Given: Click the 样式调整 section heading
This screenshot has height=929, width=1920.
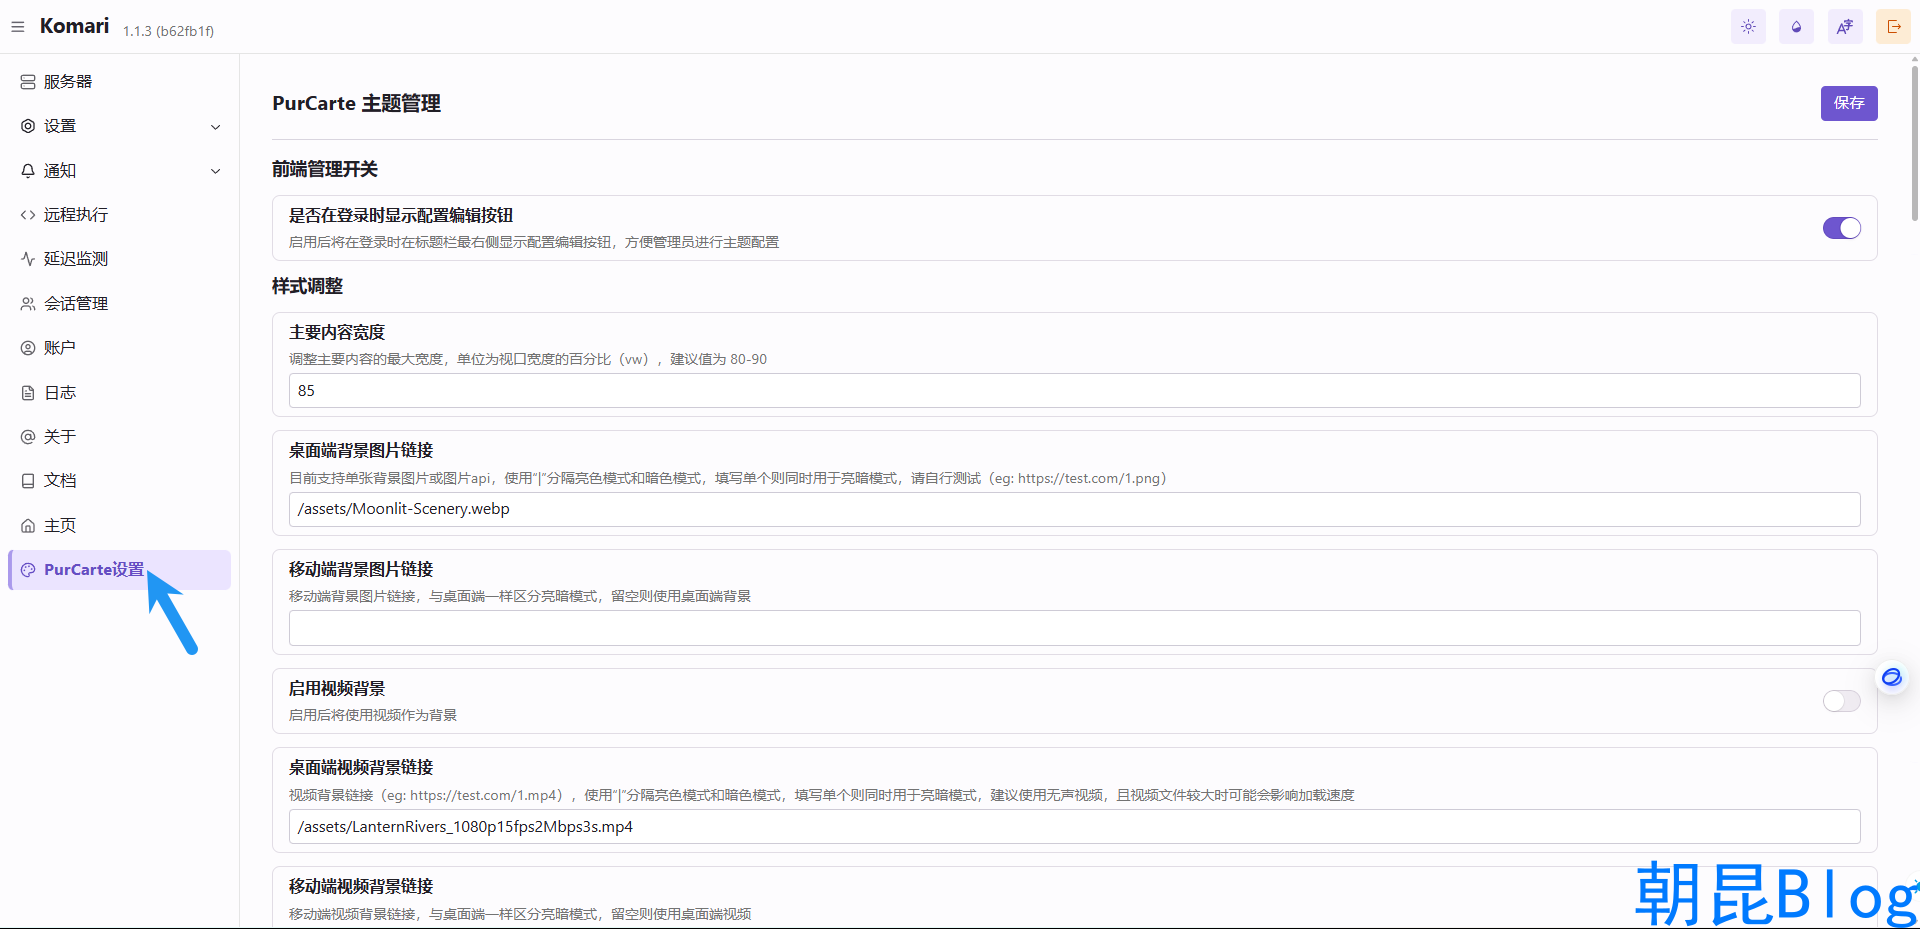Looking at the screenshot, I should coord(307,286).
